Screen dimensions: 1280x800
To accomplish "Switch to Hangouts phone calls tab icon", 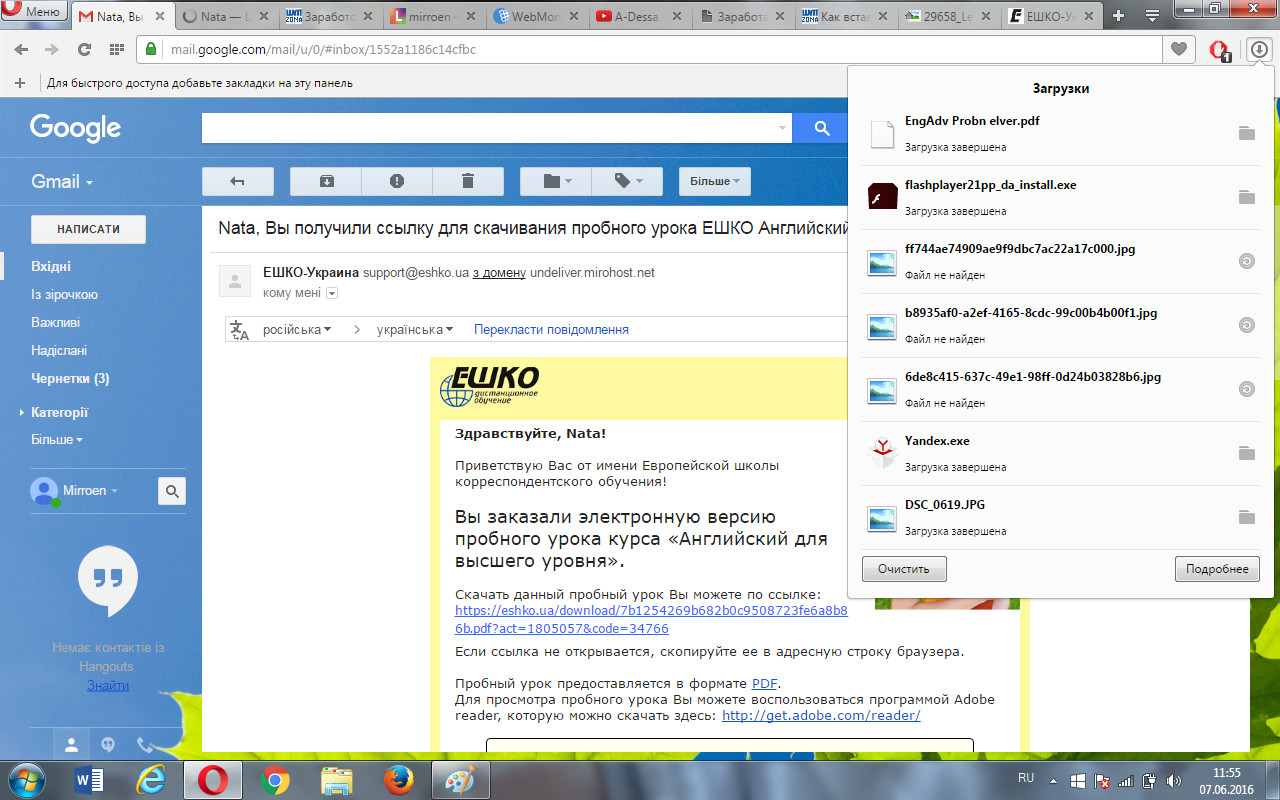I will (x=144, y=744).
